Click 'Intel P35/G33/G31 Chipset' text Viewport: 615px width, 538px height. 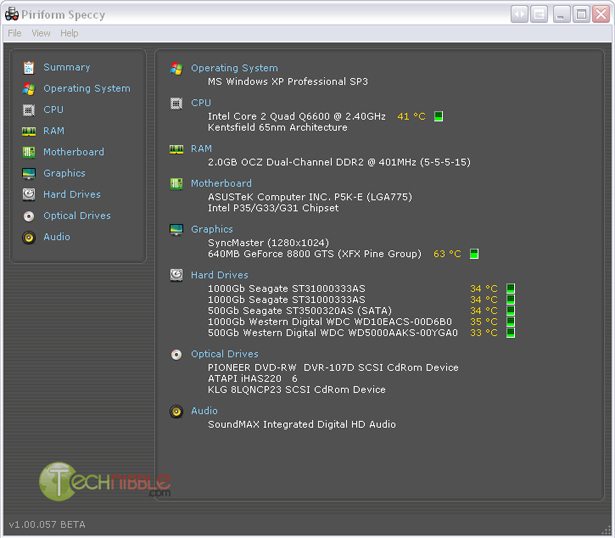pos(273,208)
